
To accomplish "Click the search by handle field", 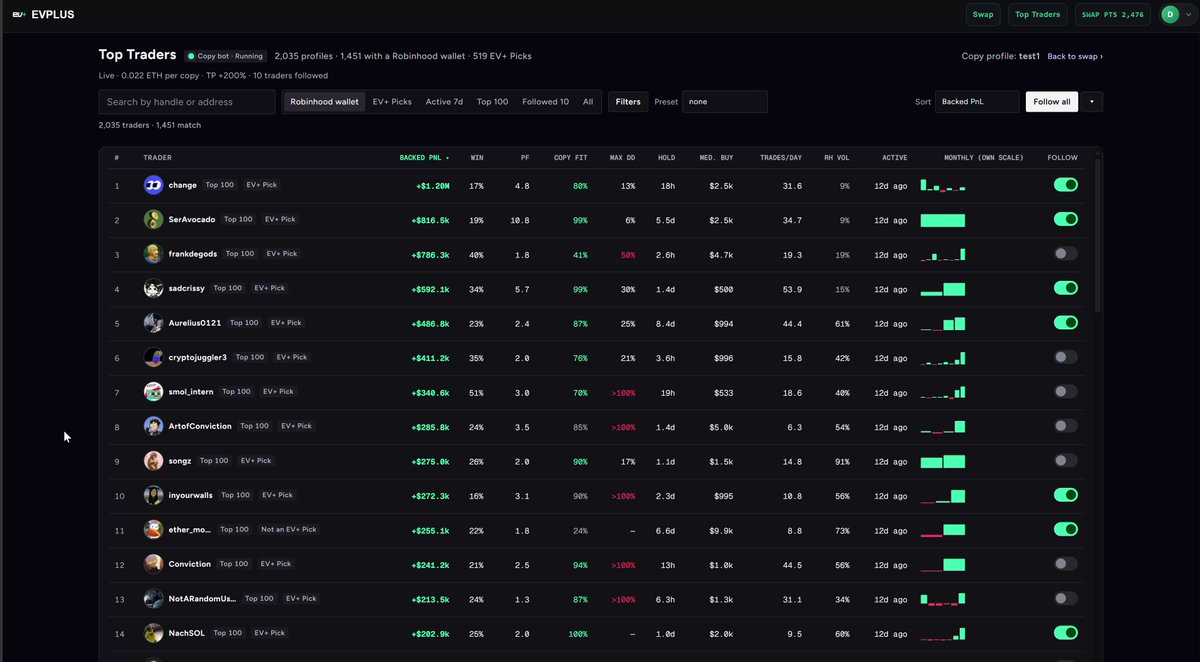I will [187, 102].
